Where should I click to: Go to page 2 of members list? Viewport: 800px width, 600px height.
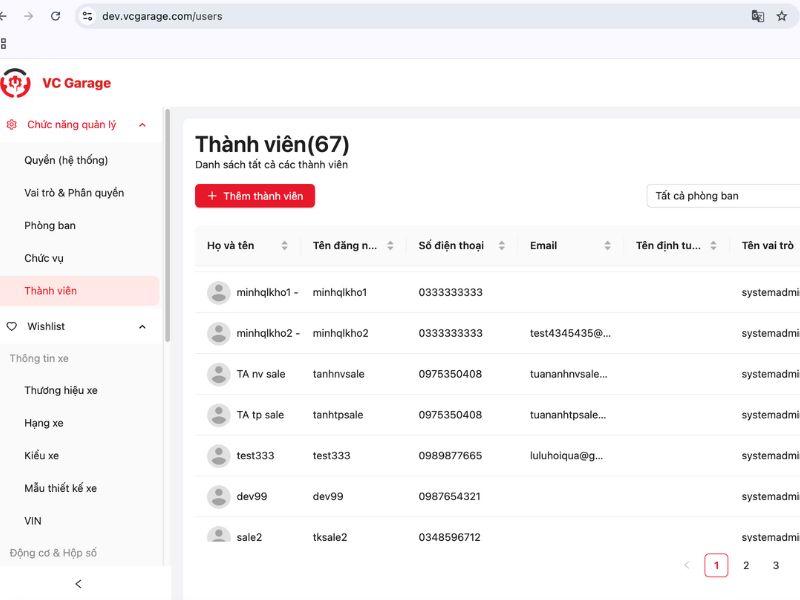tap(746, 565)
